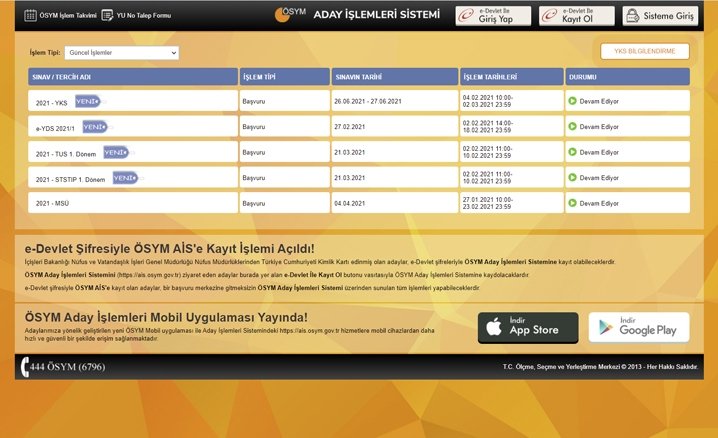This screenshot has height=438, width=718.
Task: Click green status icon in STSTIP row
Action: [572, 178]
